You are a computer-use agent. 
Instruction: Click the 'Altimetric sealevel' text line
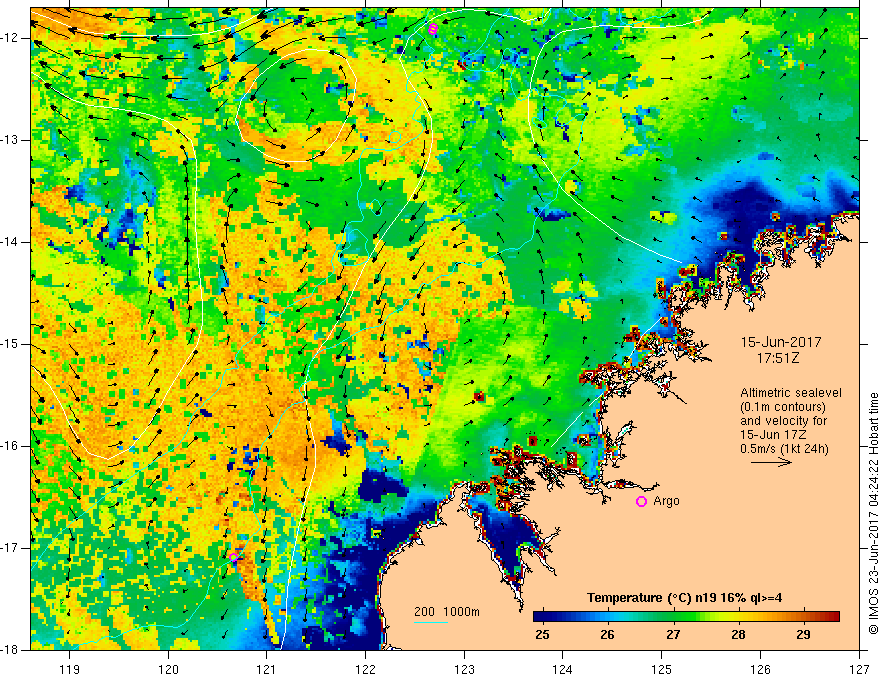tap(791, 393)
